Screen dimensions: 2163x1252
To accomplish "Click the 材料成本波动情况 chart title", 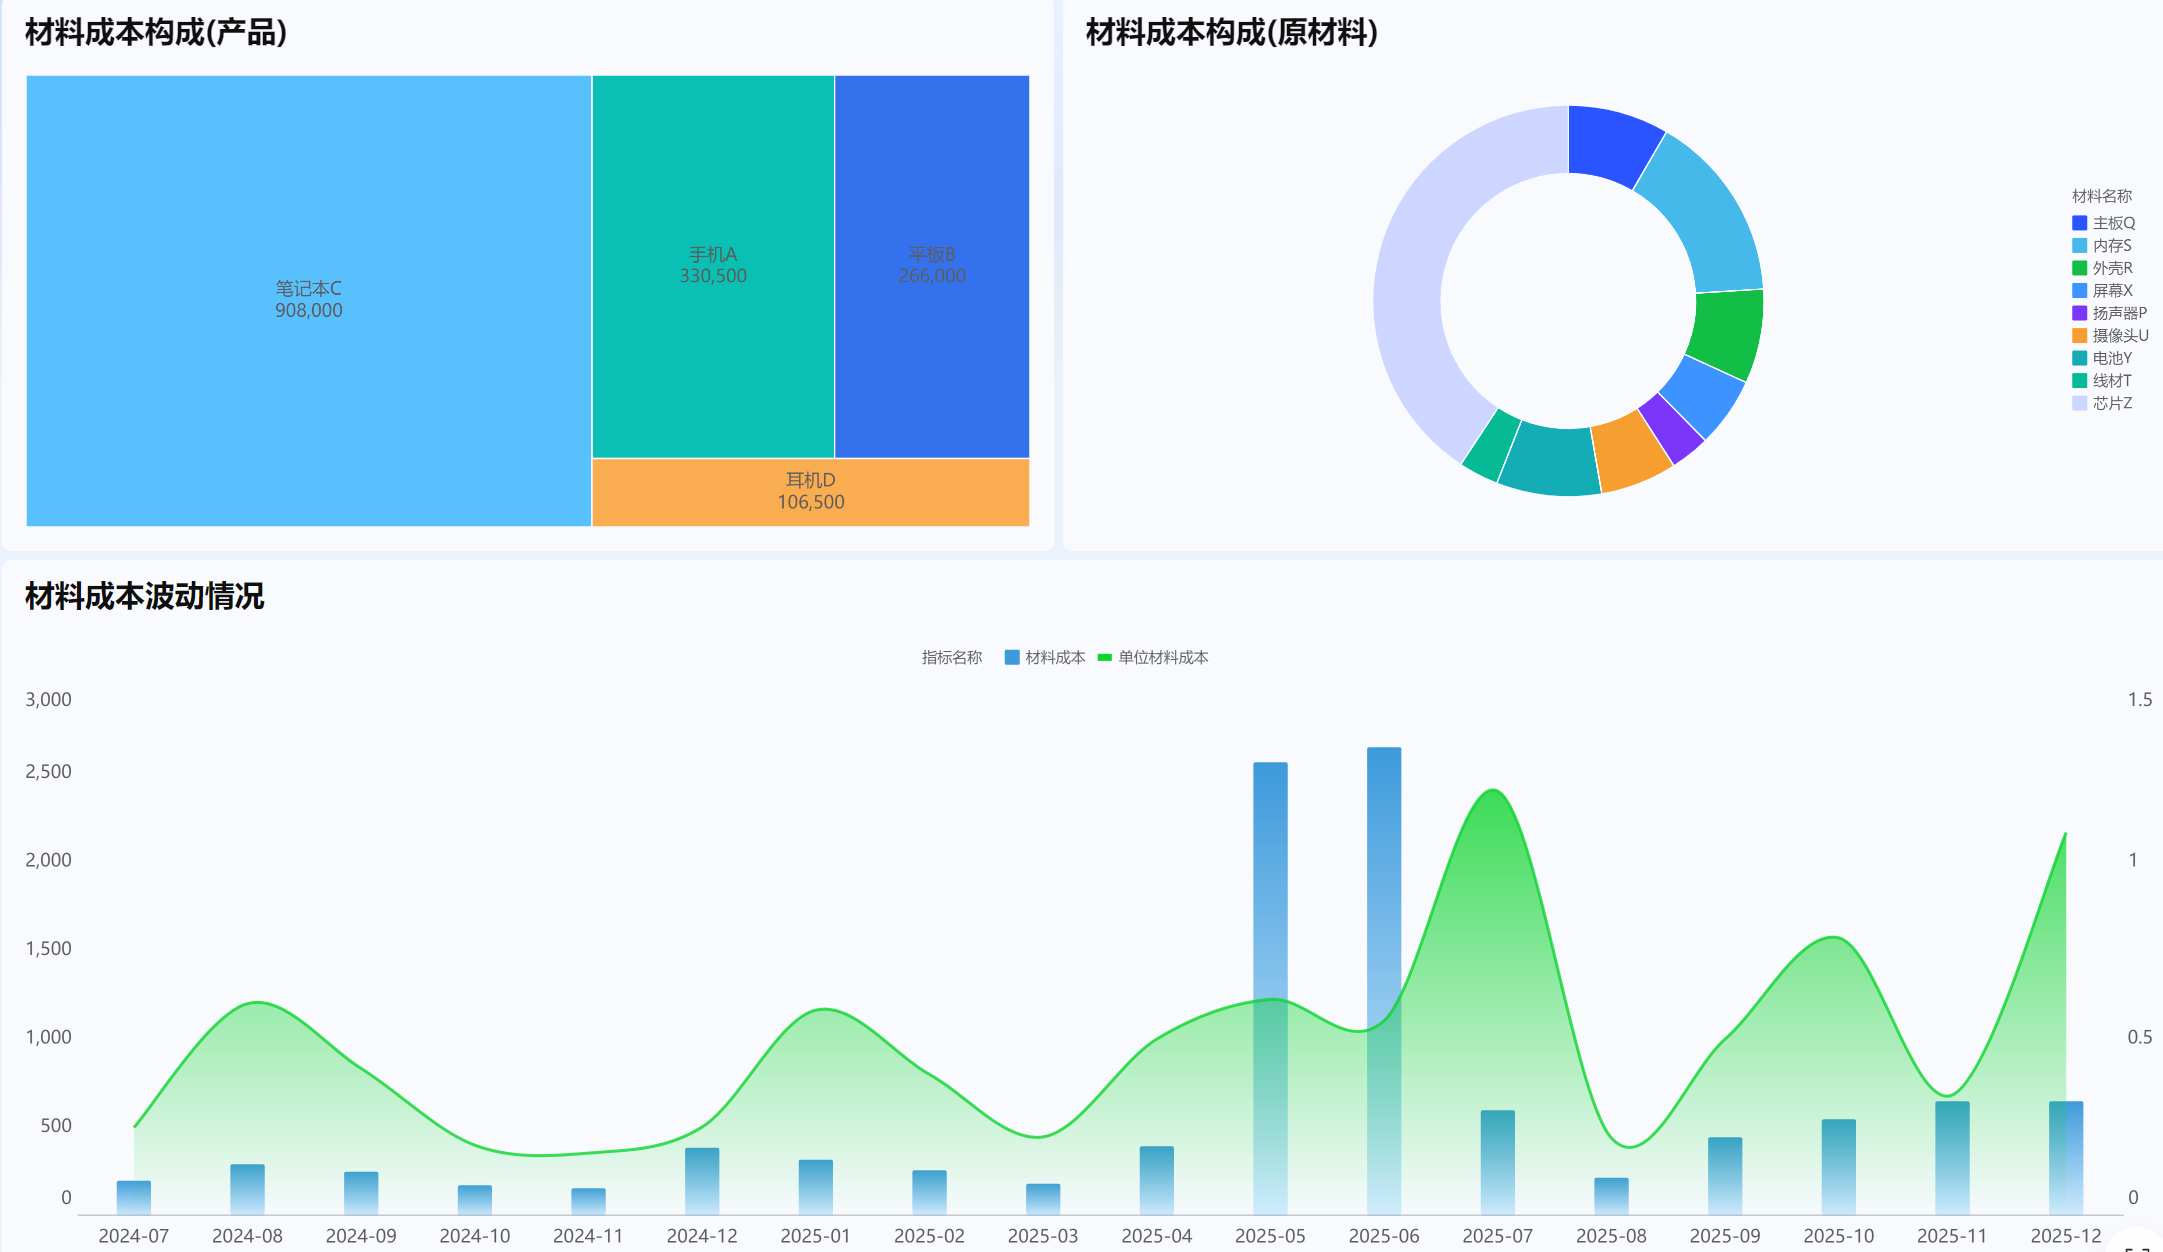I will pos(144,596).
